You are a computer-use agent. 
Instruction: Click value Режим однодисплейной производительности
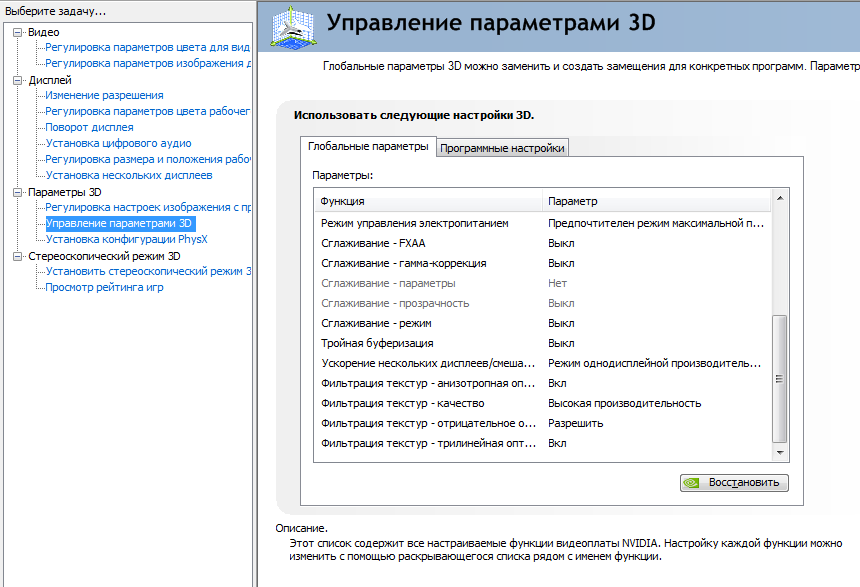(x=654, y=363)
